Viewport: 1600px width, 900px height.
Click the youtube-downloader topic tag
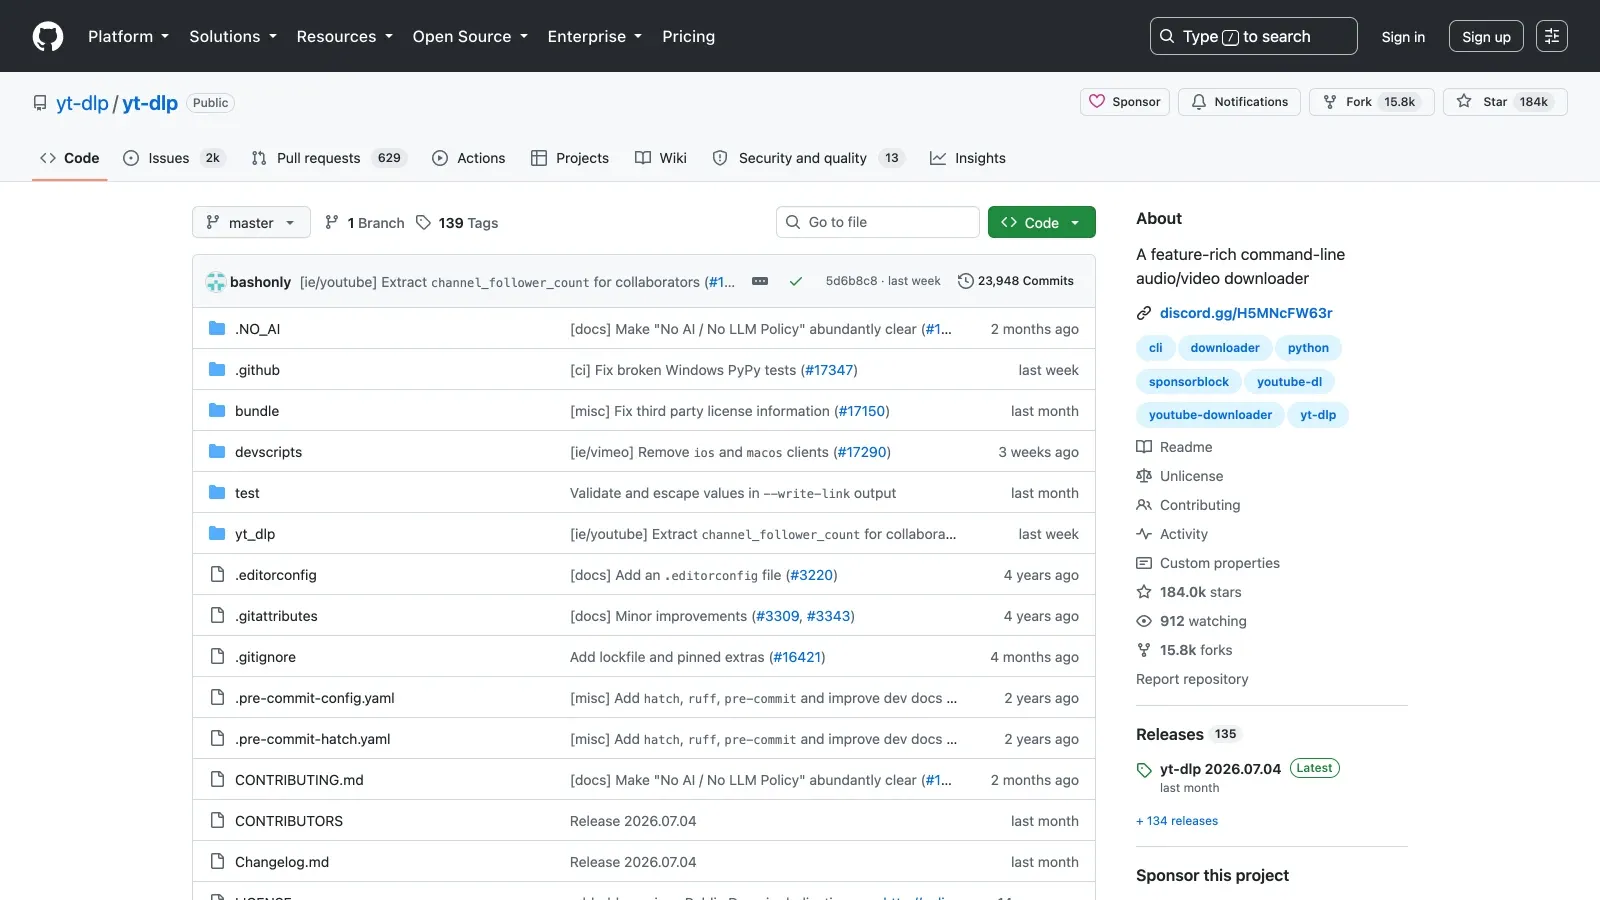[1210, 415]
